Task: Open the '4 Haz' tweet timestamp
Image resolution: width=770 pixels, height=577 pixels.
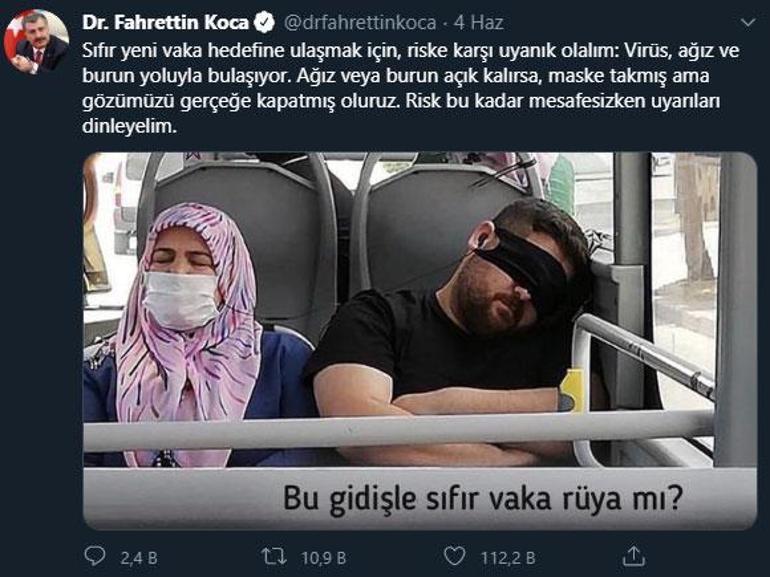Action: point(478,23)
